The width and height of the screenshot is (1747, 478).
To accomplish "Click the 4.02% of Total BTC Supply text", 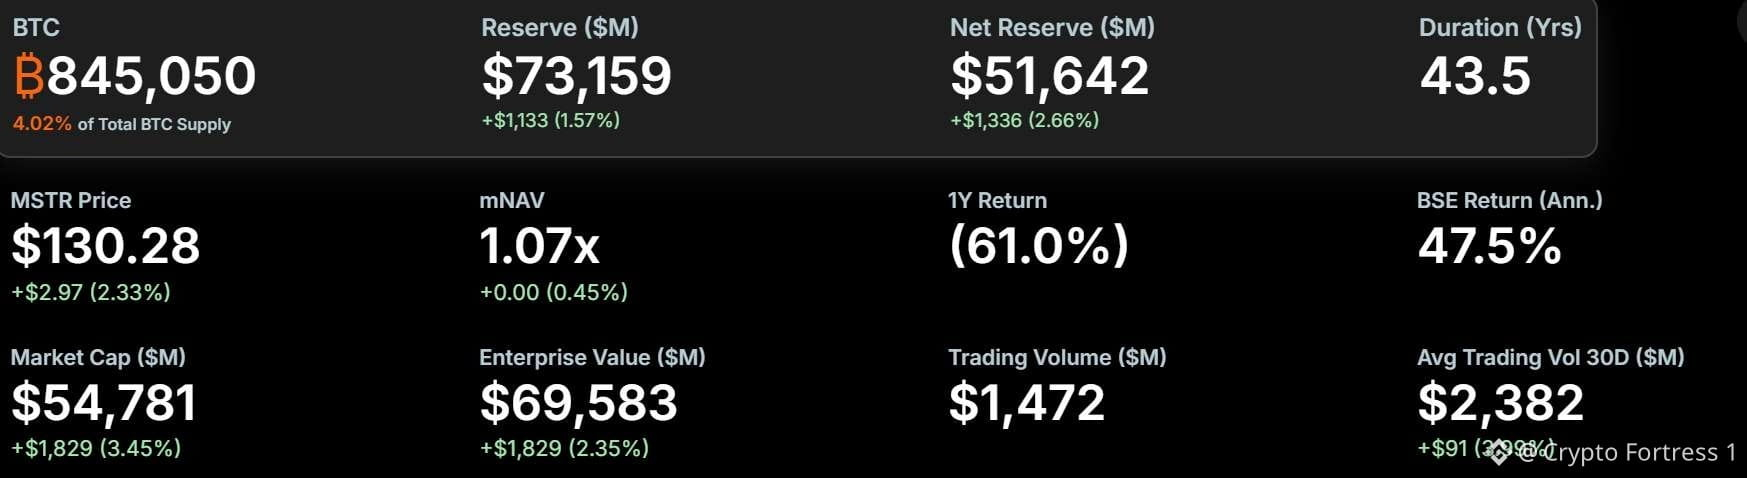I will (121, 124).
